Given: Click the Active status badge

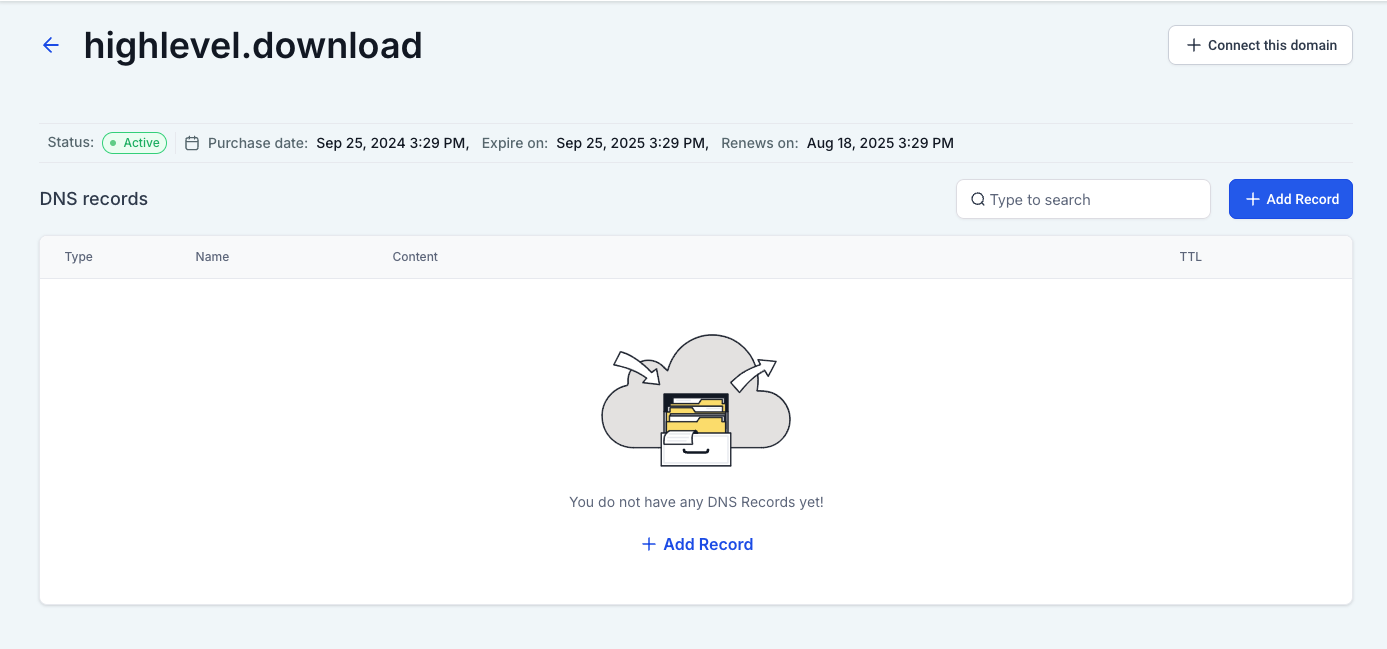Looking at the screenshot, I should tap(134, 143).
